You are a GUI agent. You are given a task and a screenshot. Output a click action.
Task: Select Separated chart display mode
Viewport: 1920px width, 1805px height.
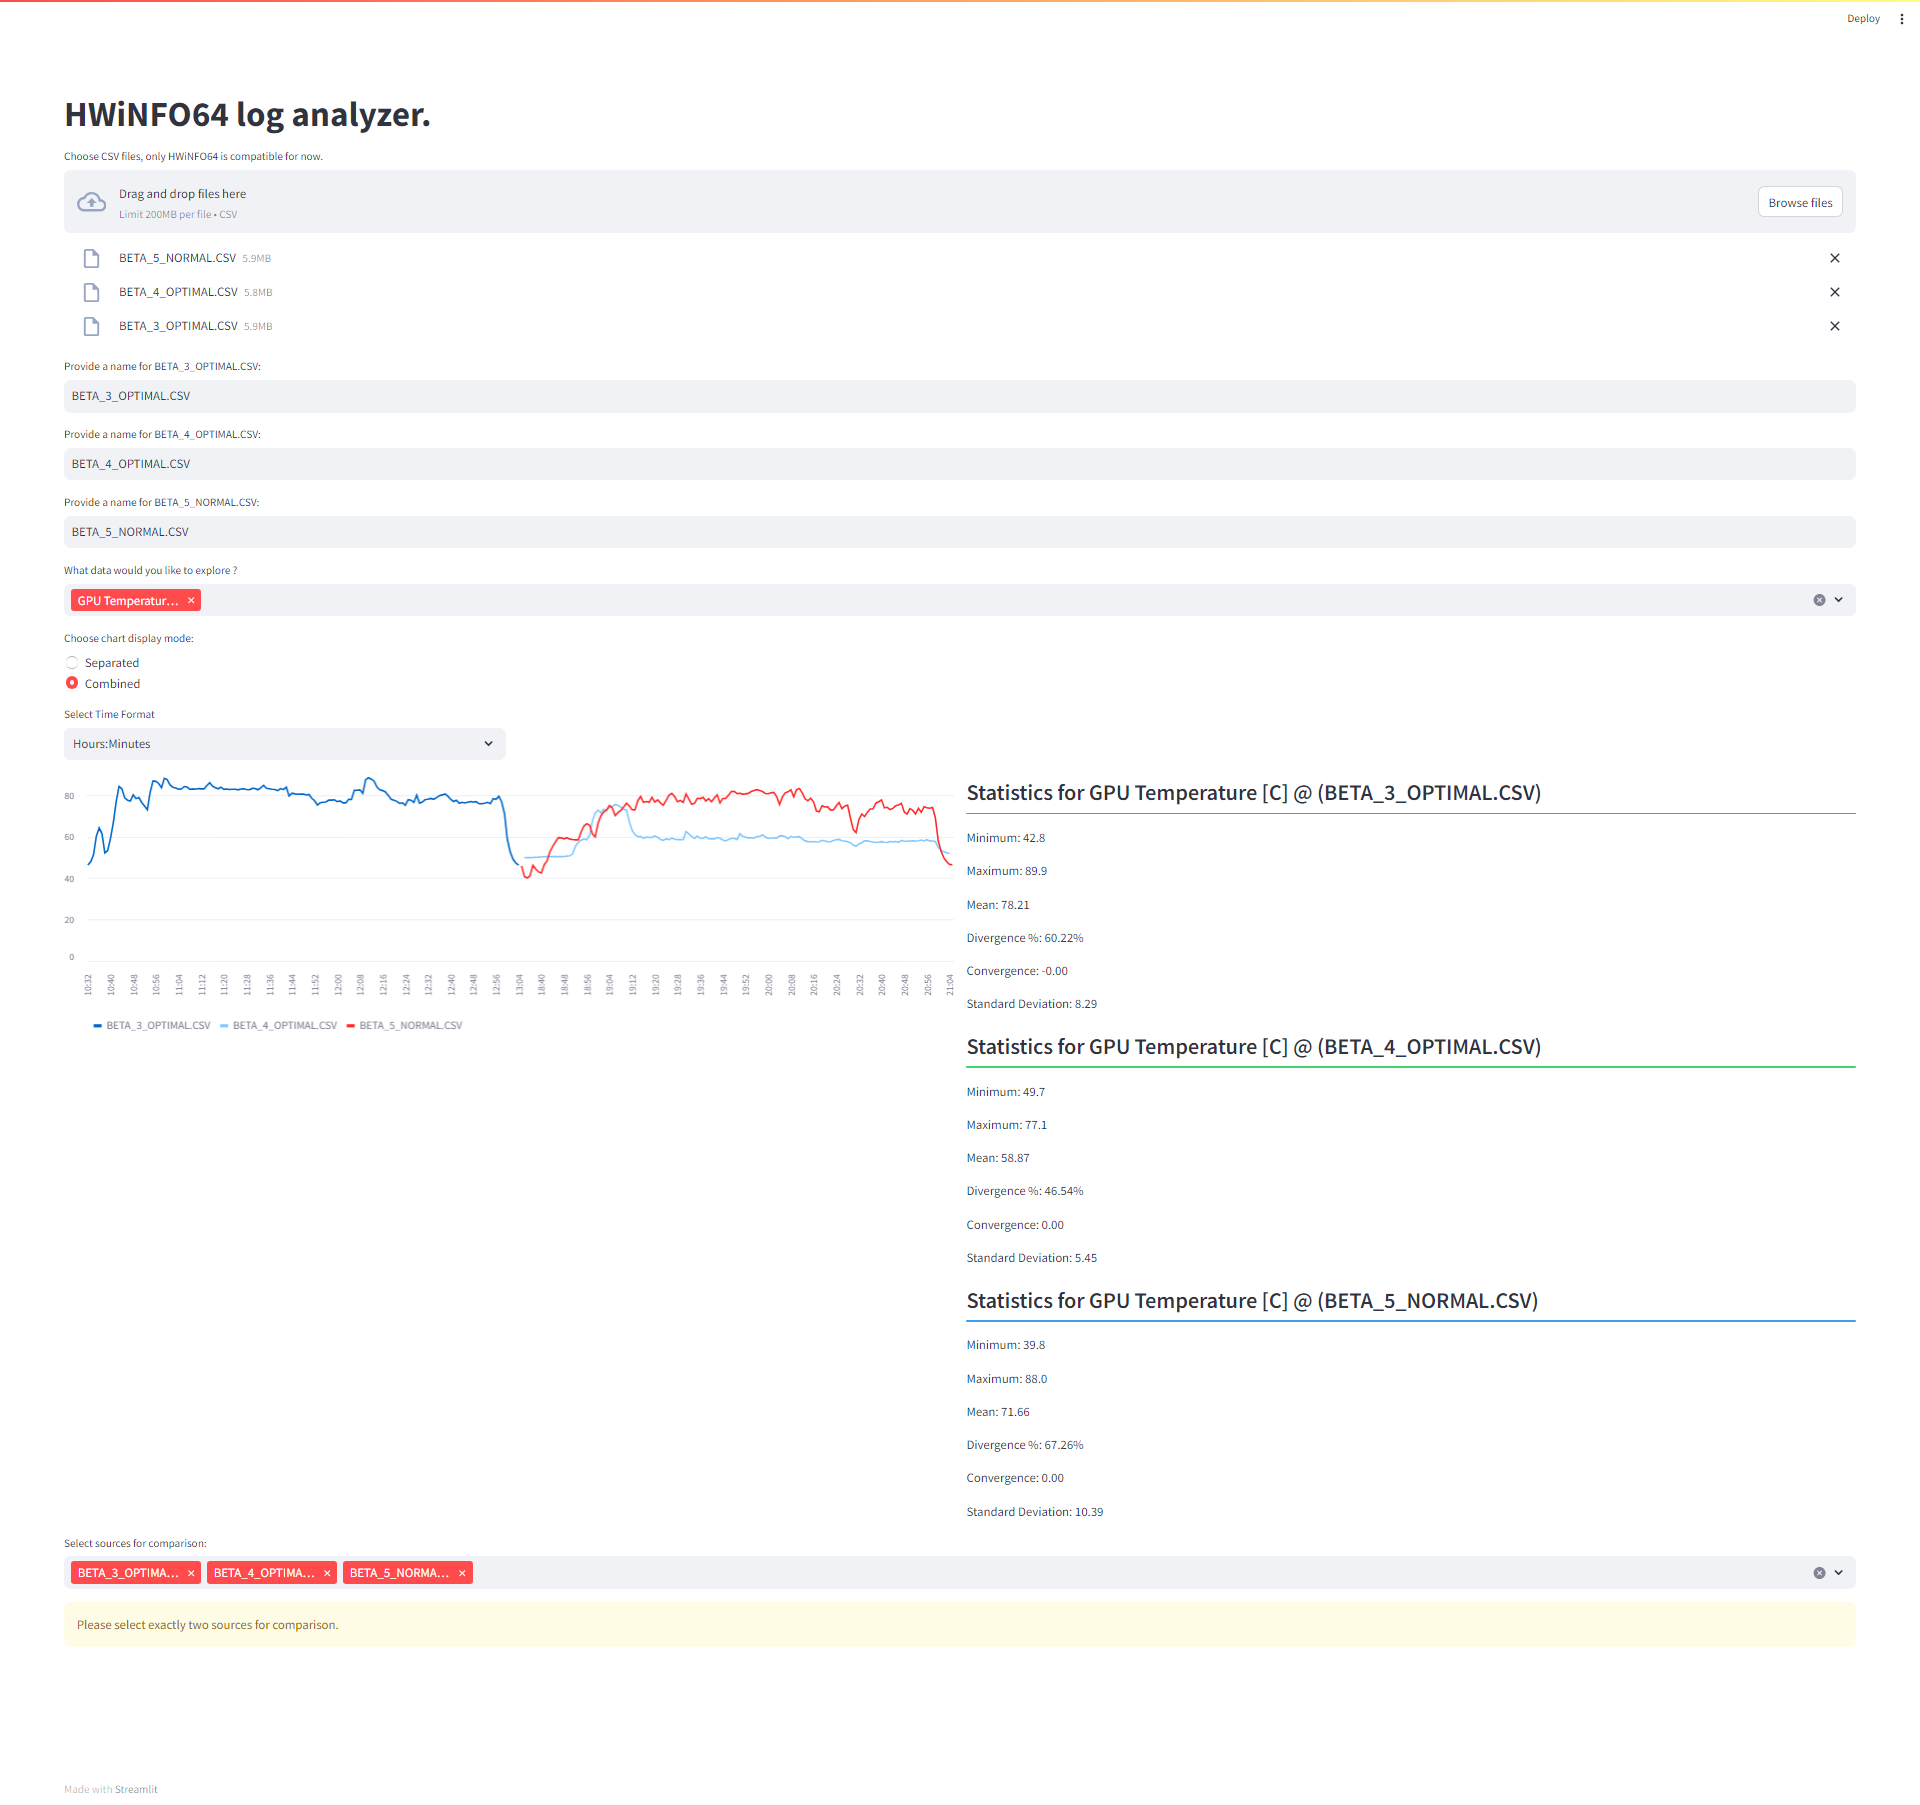72,663
